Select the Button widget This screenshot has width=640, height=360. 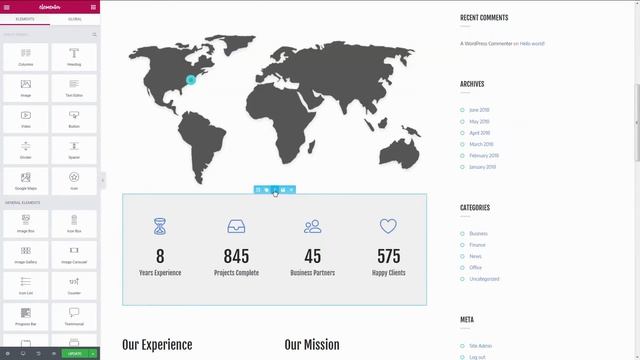click(74, 119)
